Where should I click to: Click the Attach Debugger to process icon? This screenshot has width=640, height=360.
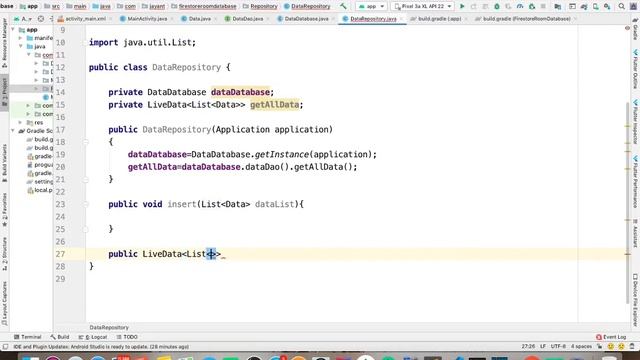point(532,7)
